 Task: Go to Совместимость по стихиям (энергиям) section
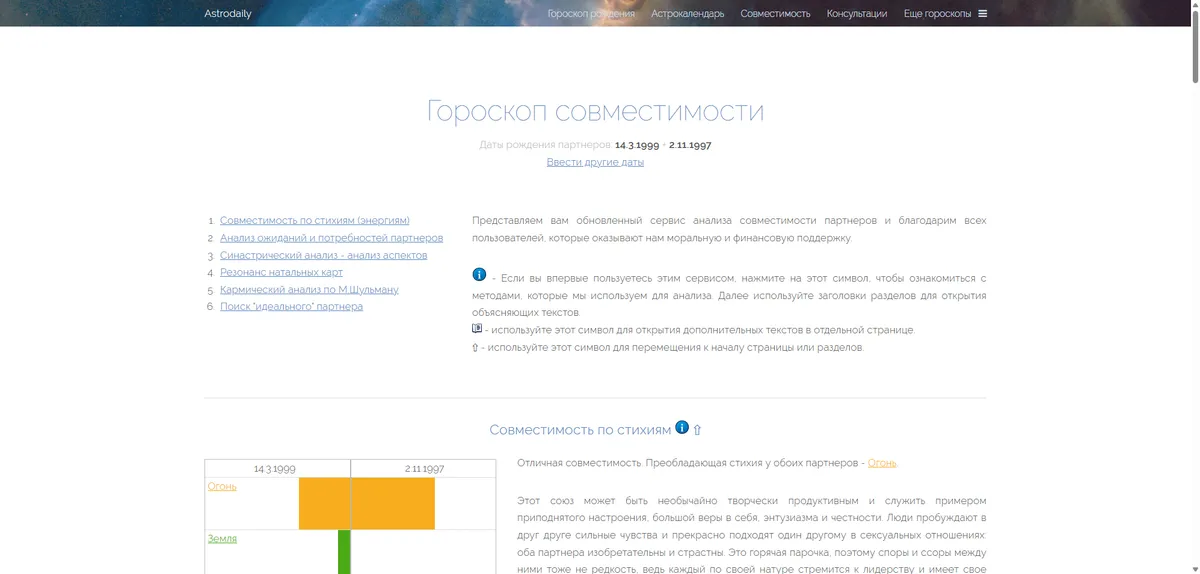coord(315,220)
